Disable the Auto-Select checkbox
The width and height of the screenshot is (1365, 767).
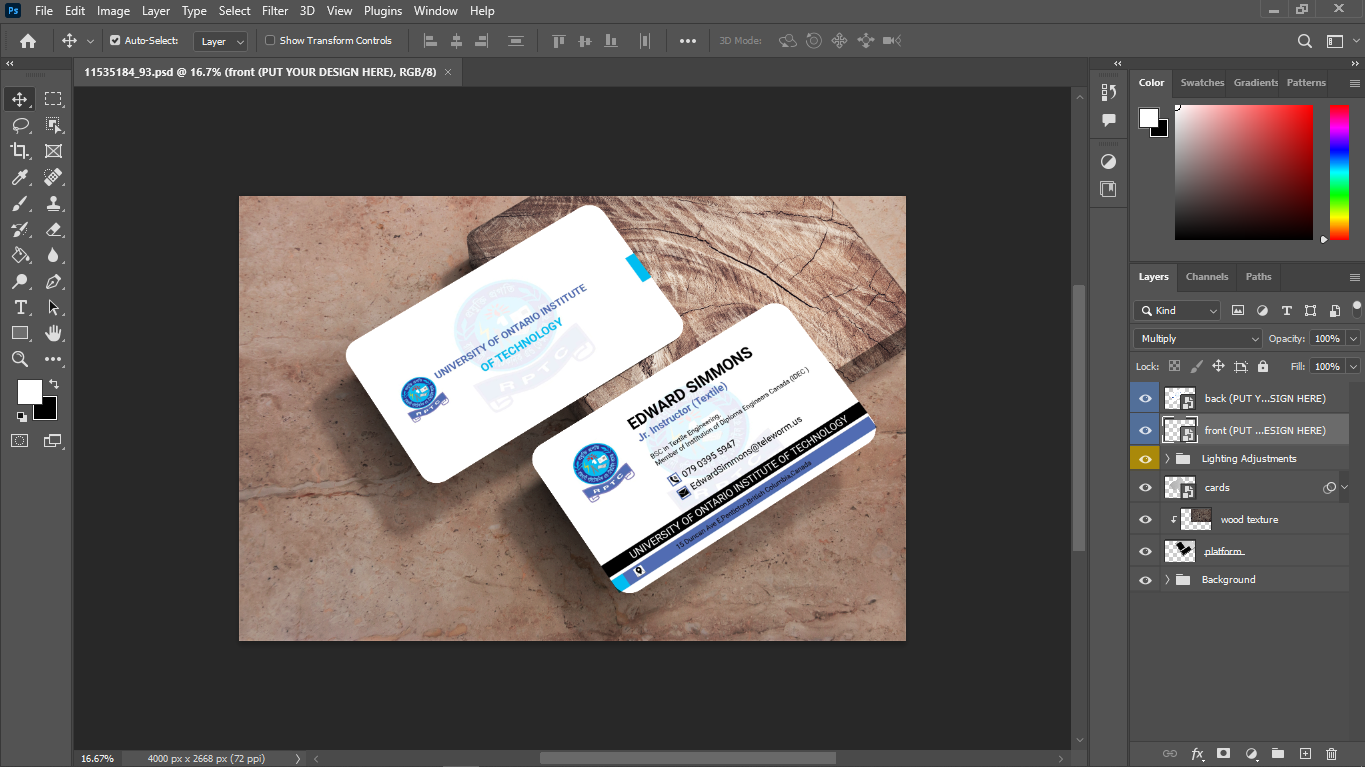pos(115,41)
